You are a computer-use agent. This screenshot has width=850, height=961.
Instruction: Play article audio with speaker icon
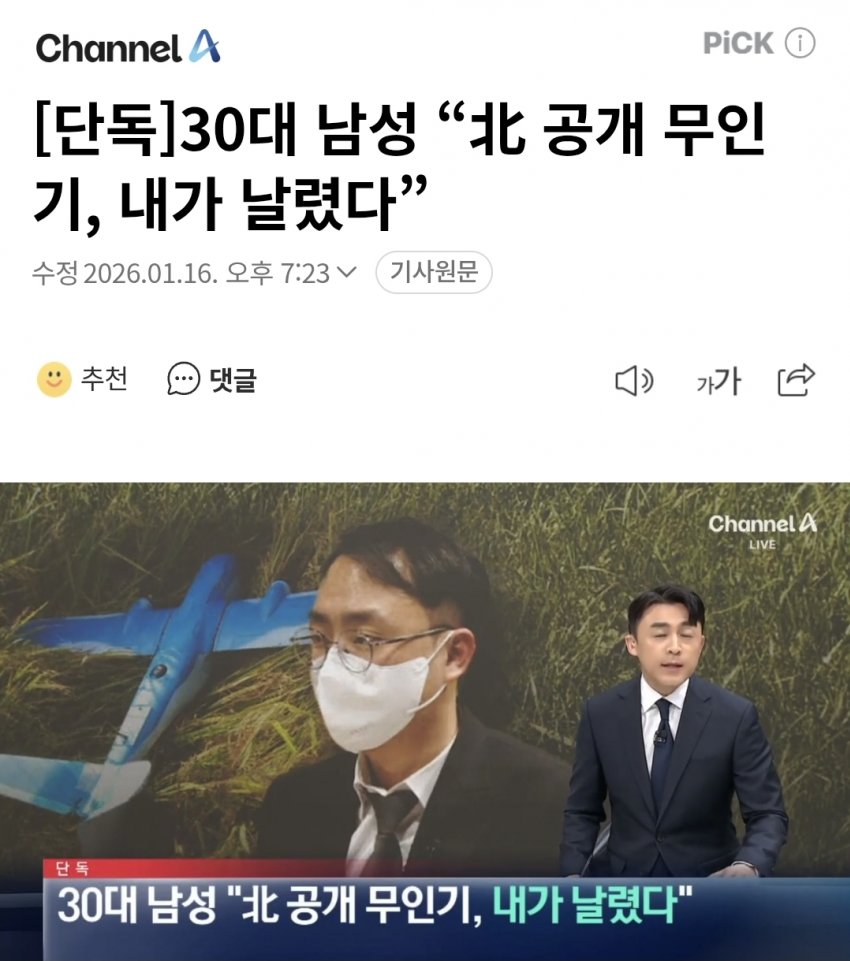point(634,381)
